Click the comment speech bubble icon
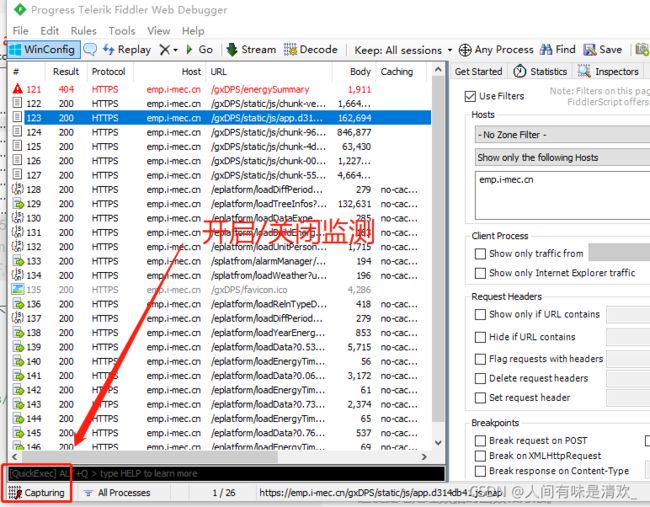 pyautogui.click(x=90, y=50)
